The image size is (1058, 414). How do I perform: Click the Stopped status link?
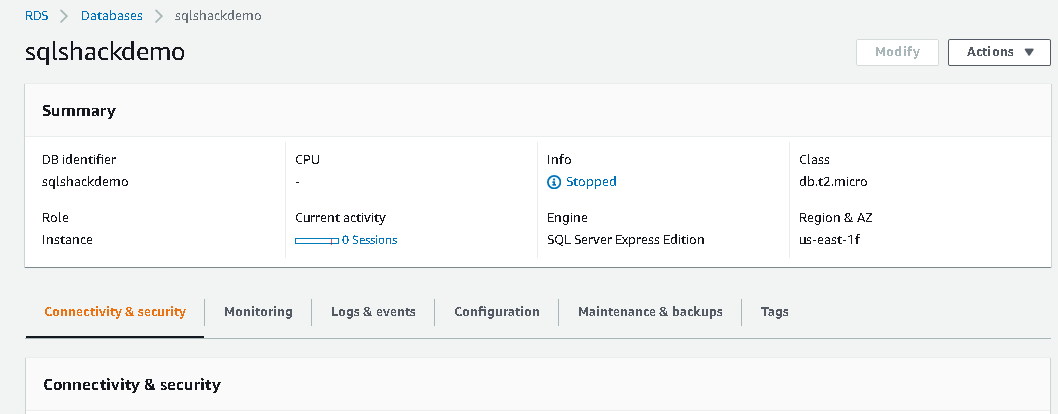pyautogui.click(x=591, y=182)
